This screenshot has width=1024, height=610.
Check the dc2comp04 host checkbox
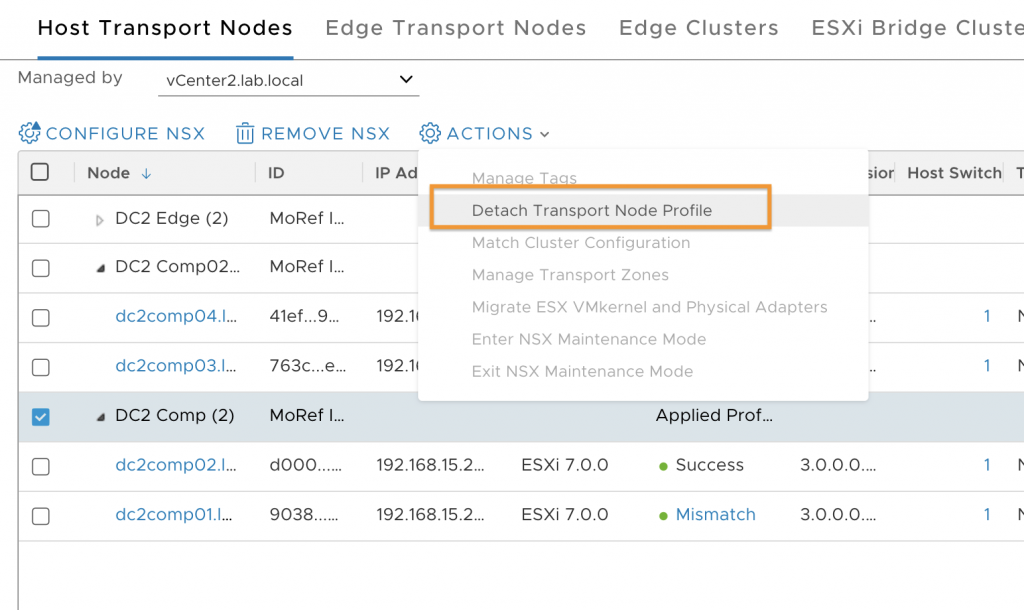(40, 317)
